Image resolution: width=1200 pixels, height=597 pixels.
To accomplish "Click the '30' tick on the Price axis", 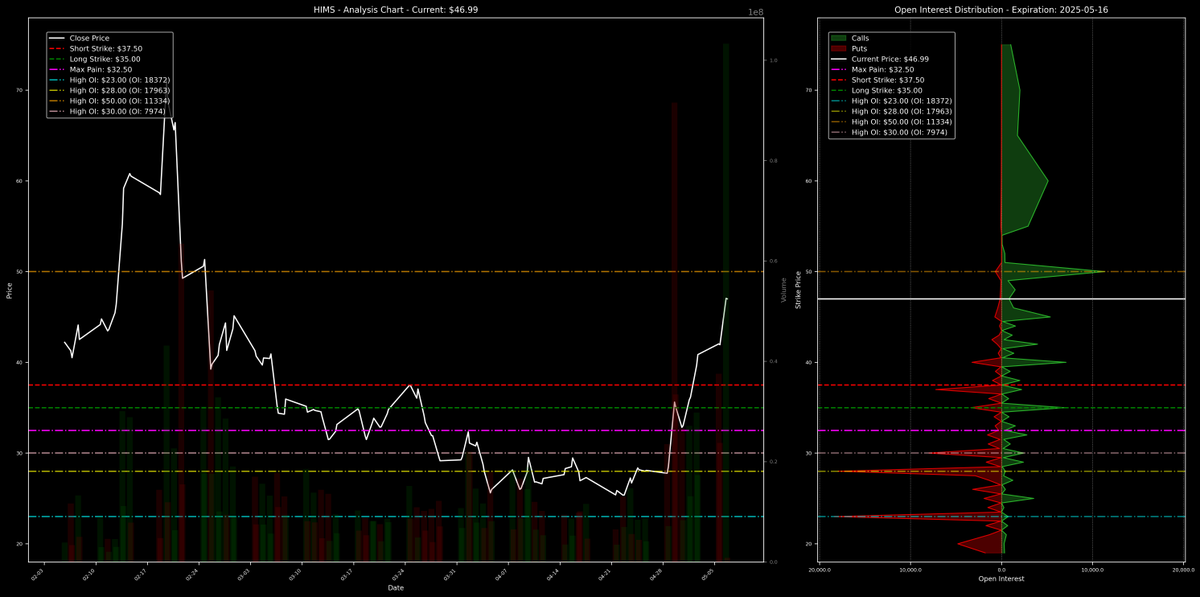I will point(20,453).
